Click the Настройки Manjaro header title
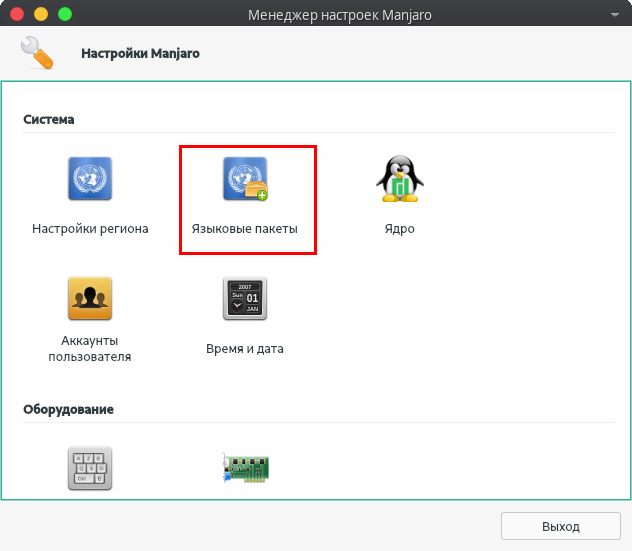632x551 pixels. point(140,54)
